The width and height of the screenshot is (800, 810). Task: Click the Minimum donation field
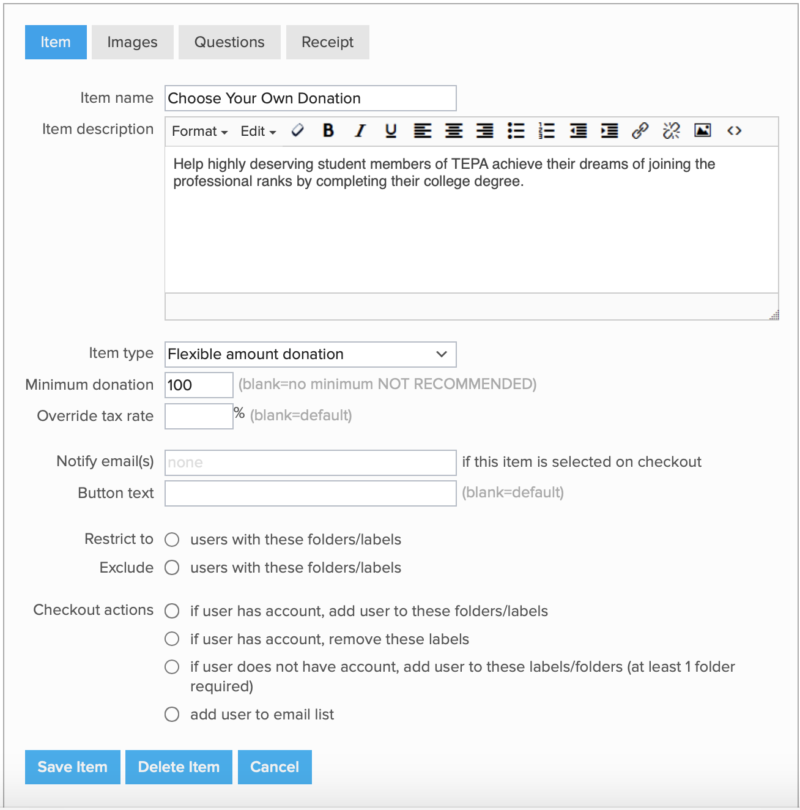pyautogui.click(x=198, y=385)
